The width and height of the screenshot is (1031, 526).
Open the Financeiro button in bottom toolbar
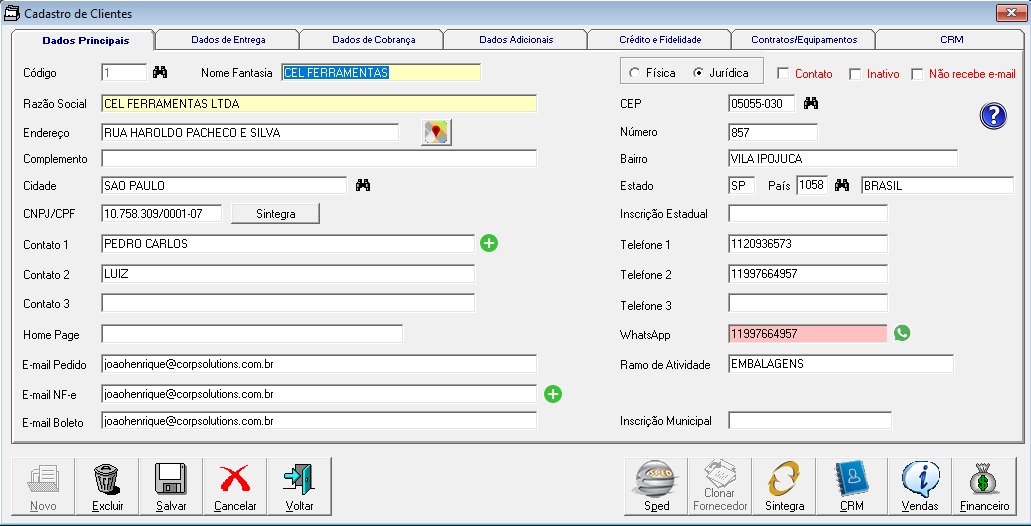pyautogui.click(x=984, y=486)
